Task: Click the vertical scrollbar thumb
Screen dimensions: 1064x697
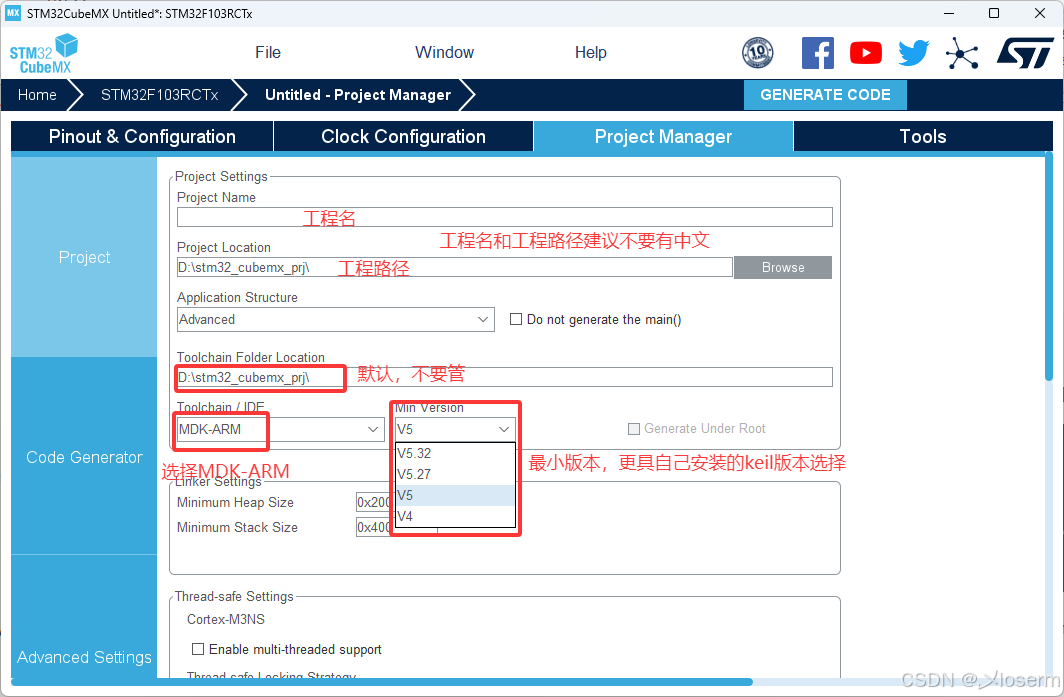Action: [1049, 265]
